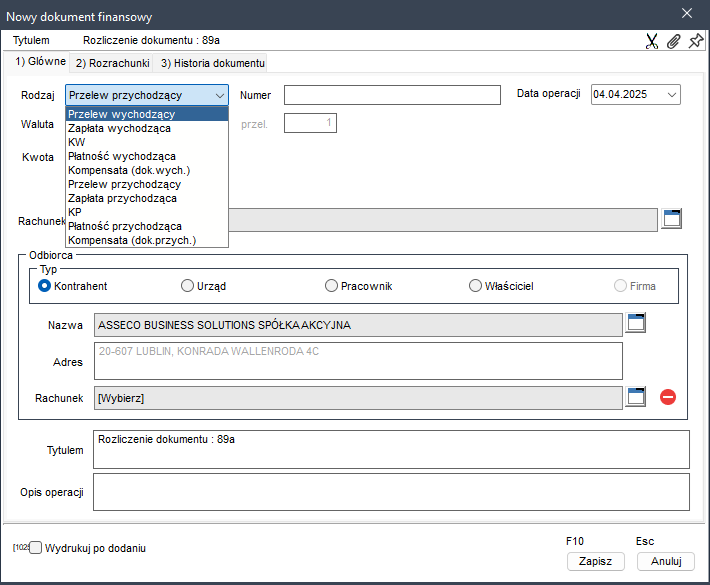
Task: Click the date 04.04.2025 value
Action: pyautogui.click(x=620, y=94)
